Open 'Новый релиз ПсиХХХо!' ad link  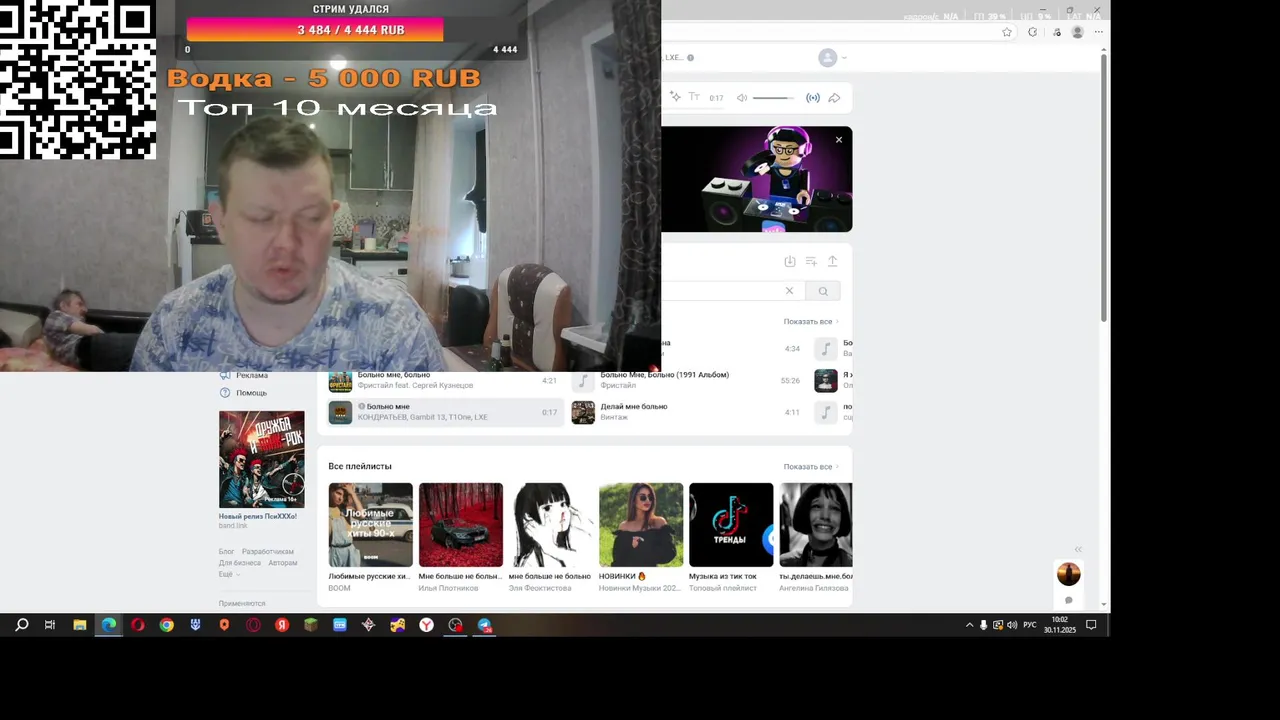(258, 516)
